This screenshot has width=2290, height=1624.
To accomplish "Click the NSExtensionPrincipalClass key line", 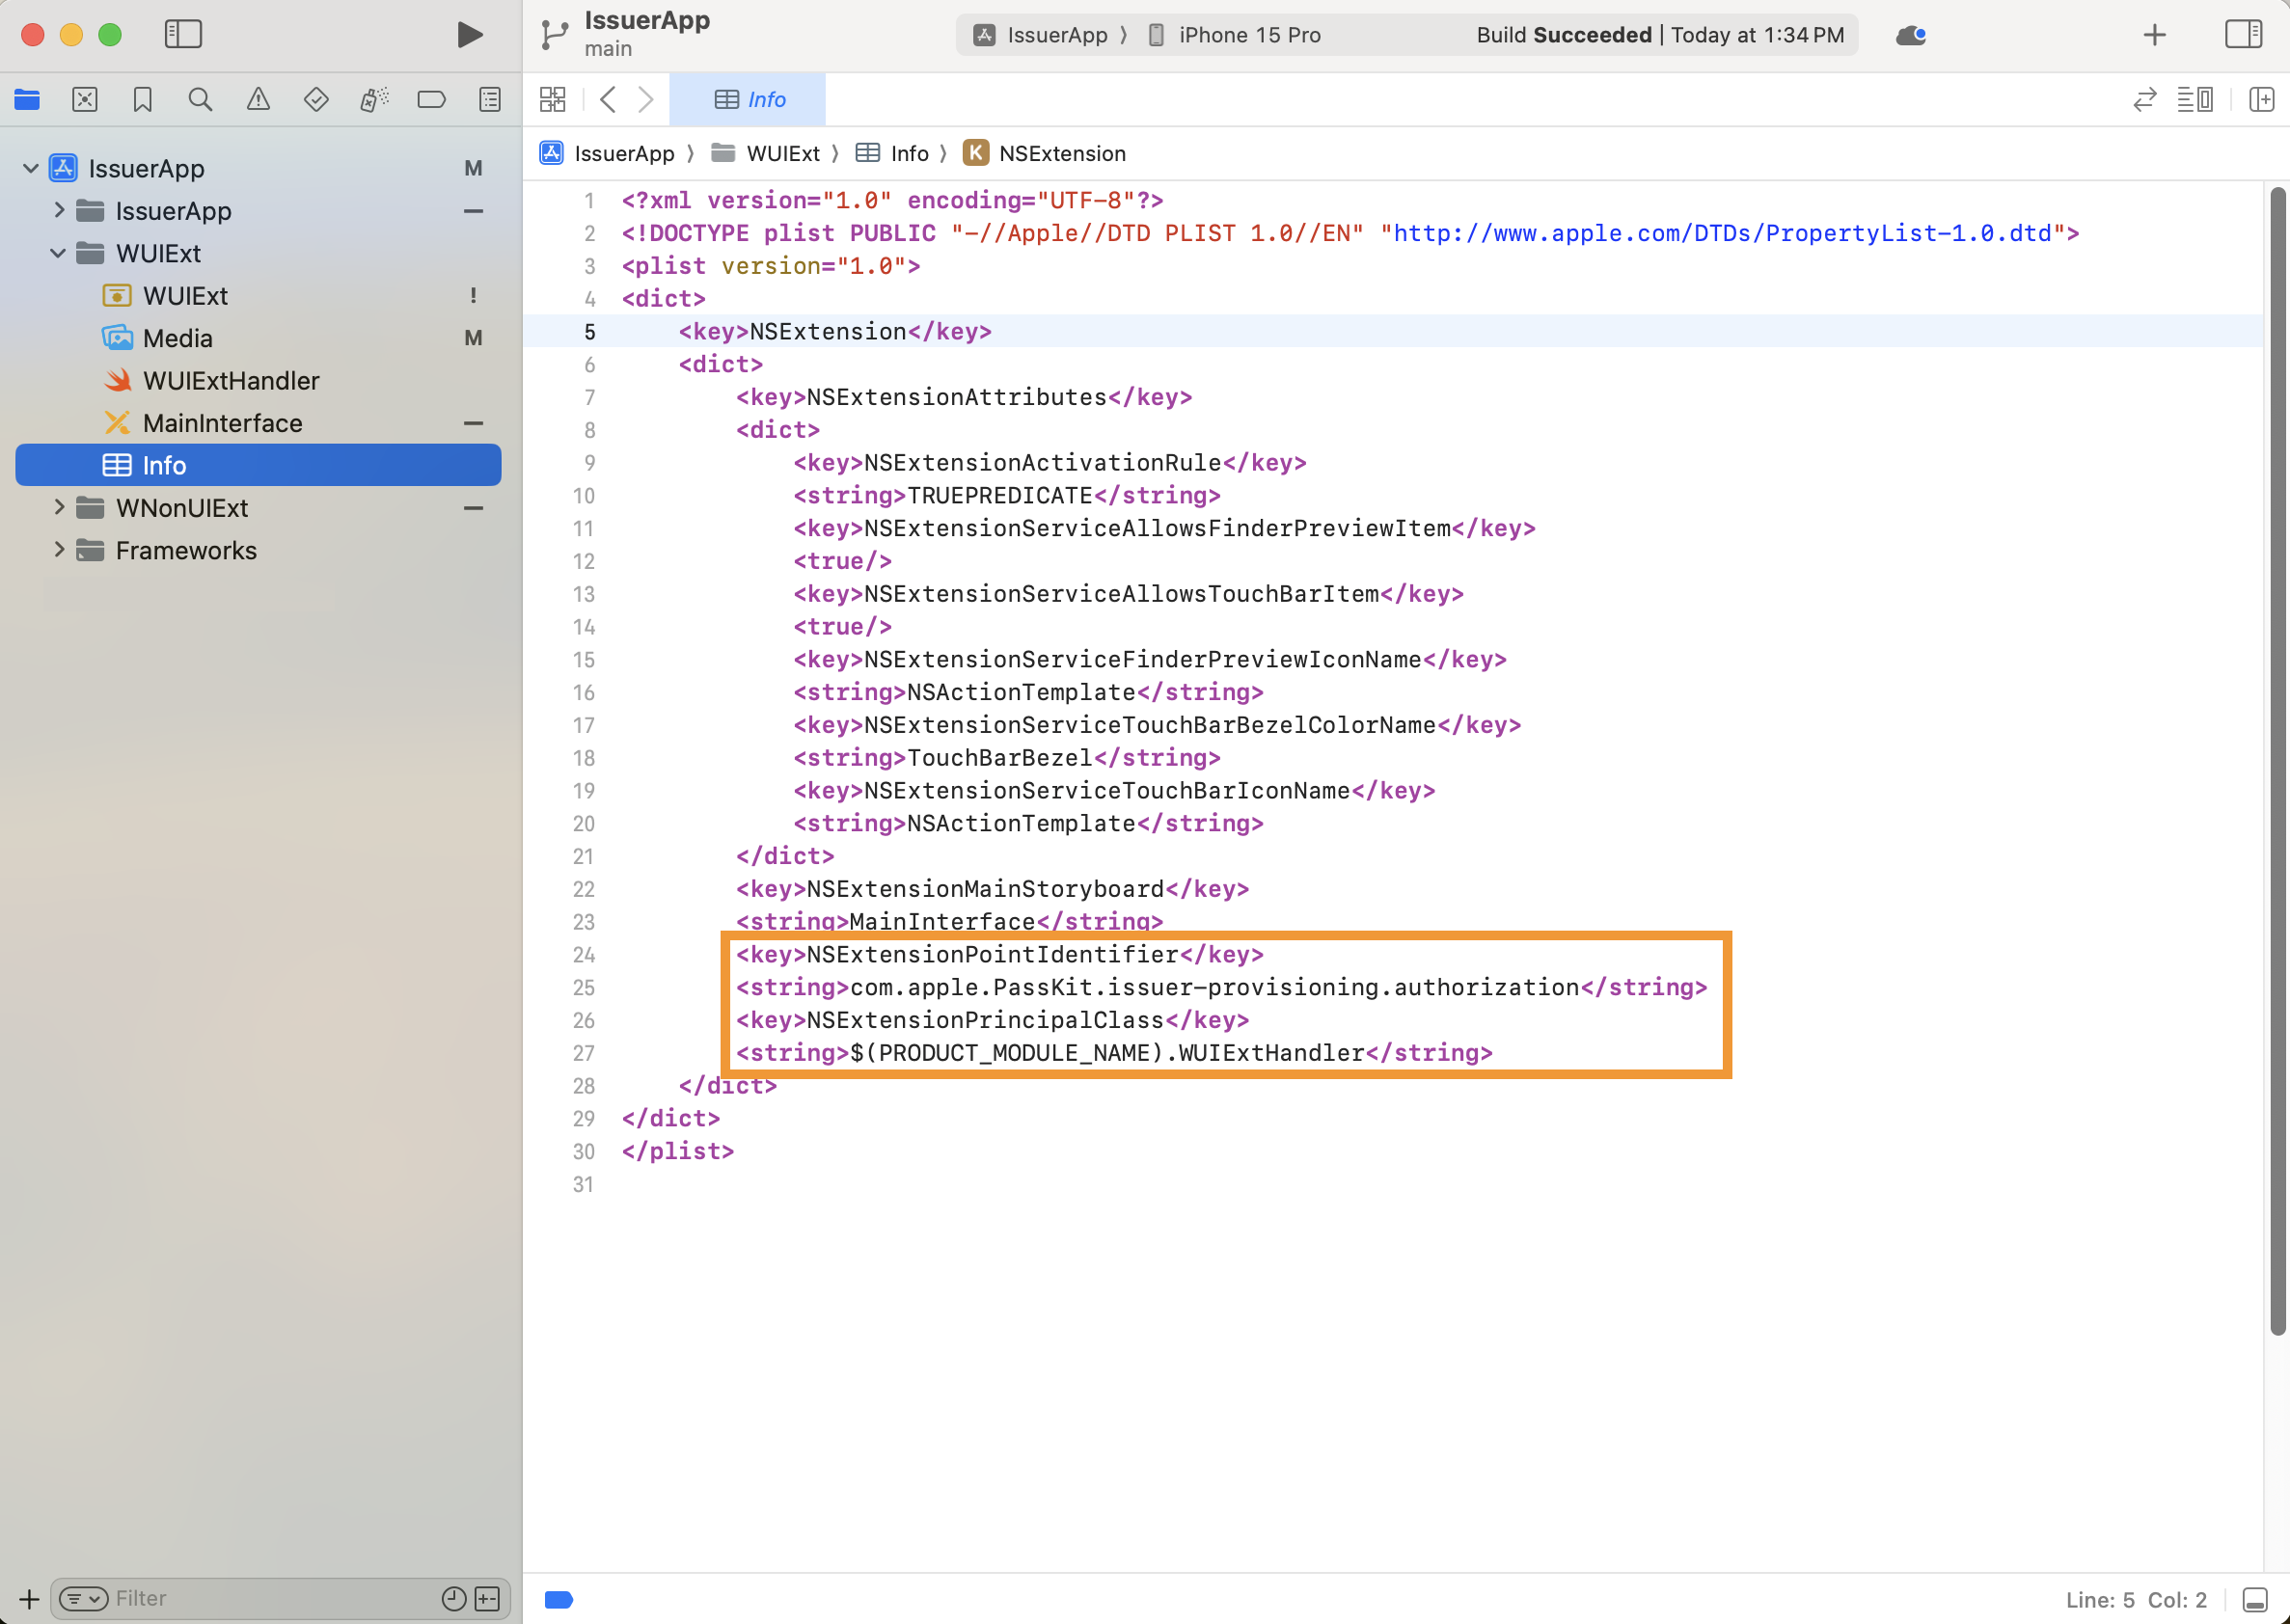I will click(992, 1019).
